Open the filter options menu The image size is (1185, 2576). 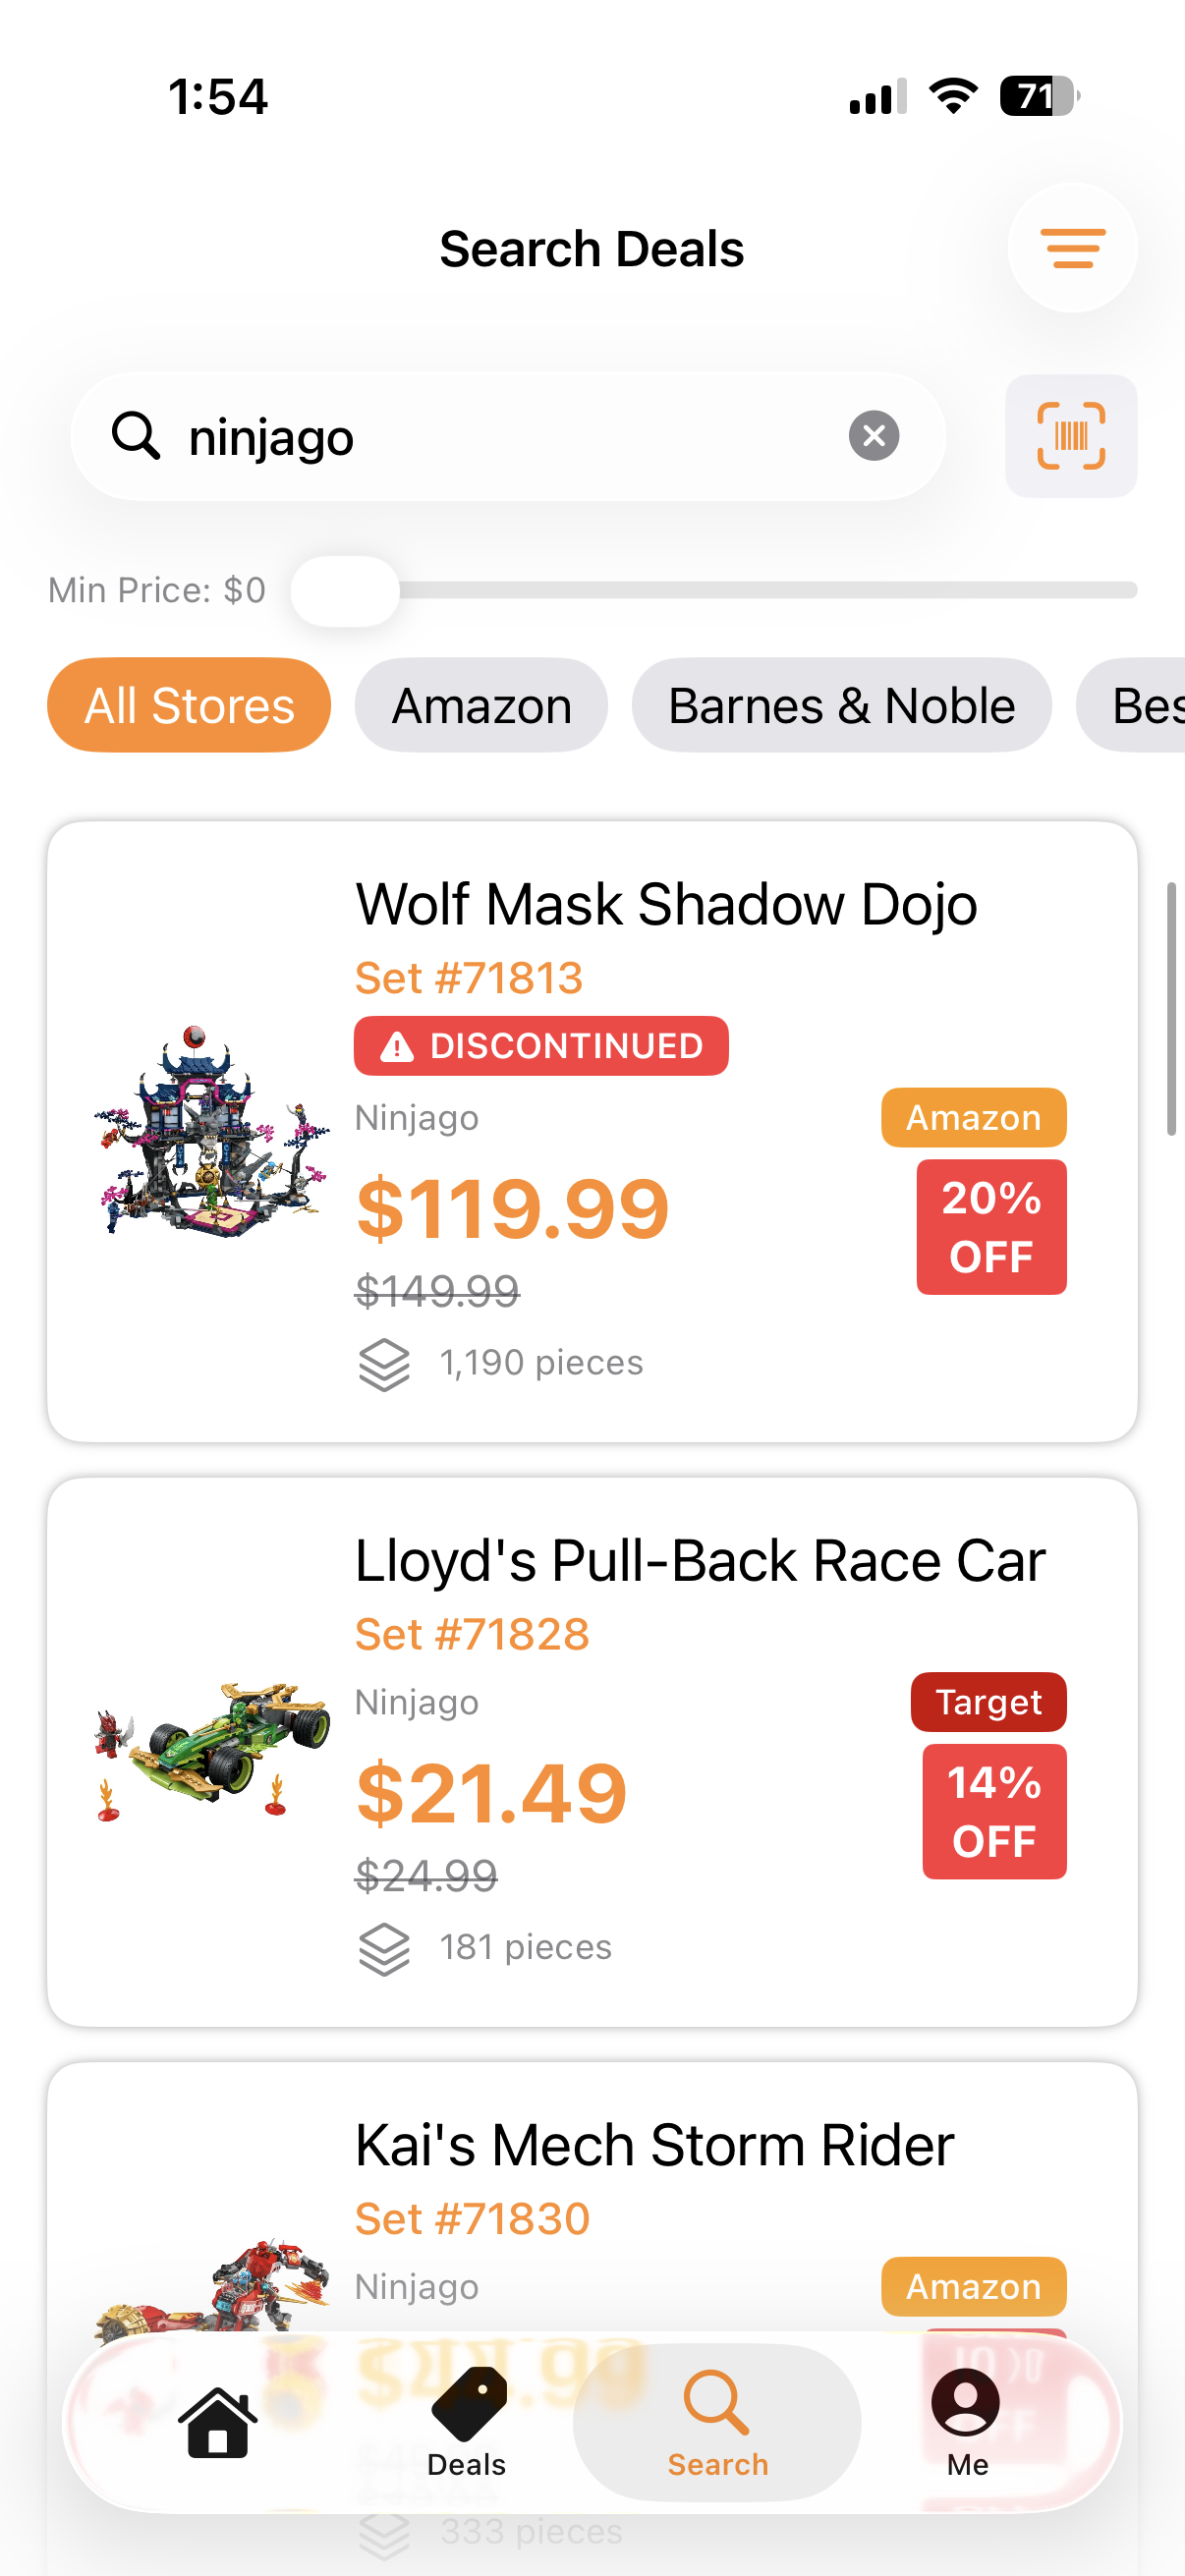pyautogui.click(x=1071, y=249)
